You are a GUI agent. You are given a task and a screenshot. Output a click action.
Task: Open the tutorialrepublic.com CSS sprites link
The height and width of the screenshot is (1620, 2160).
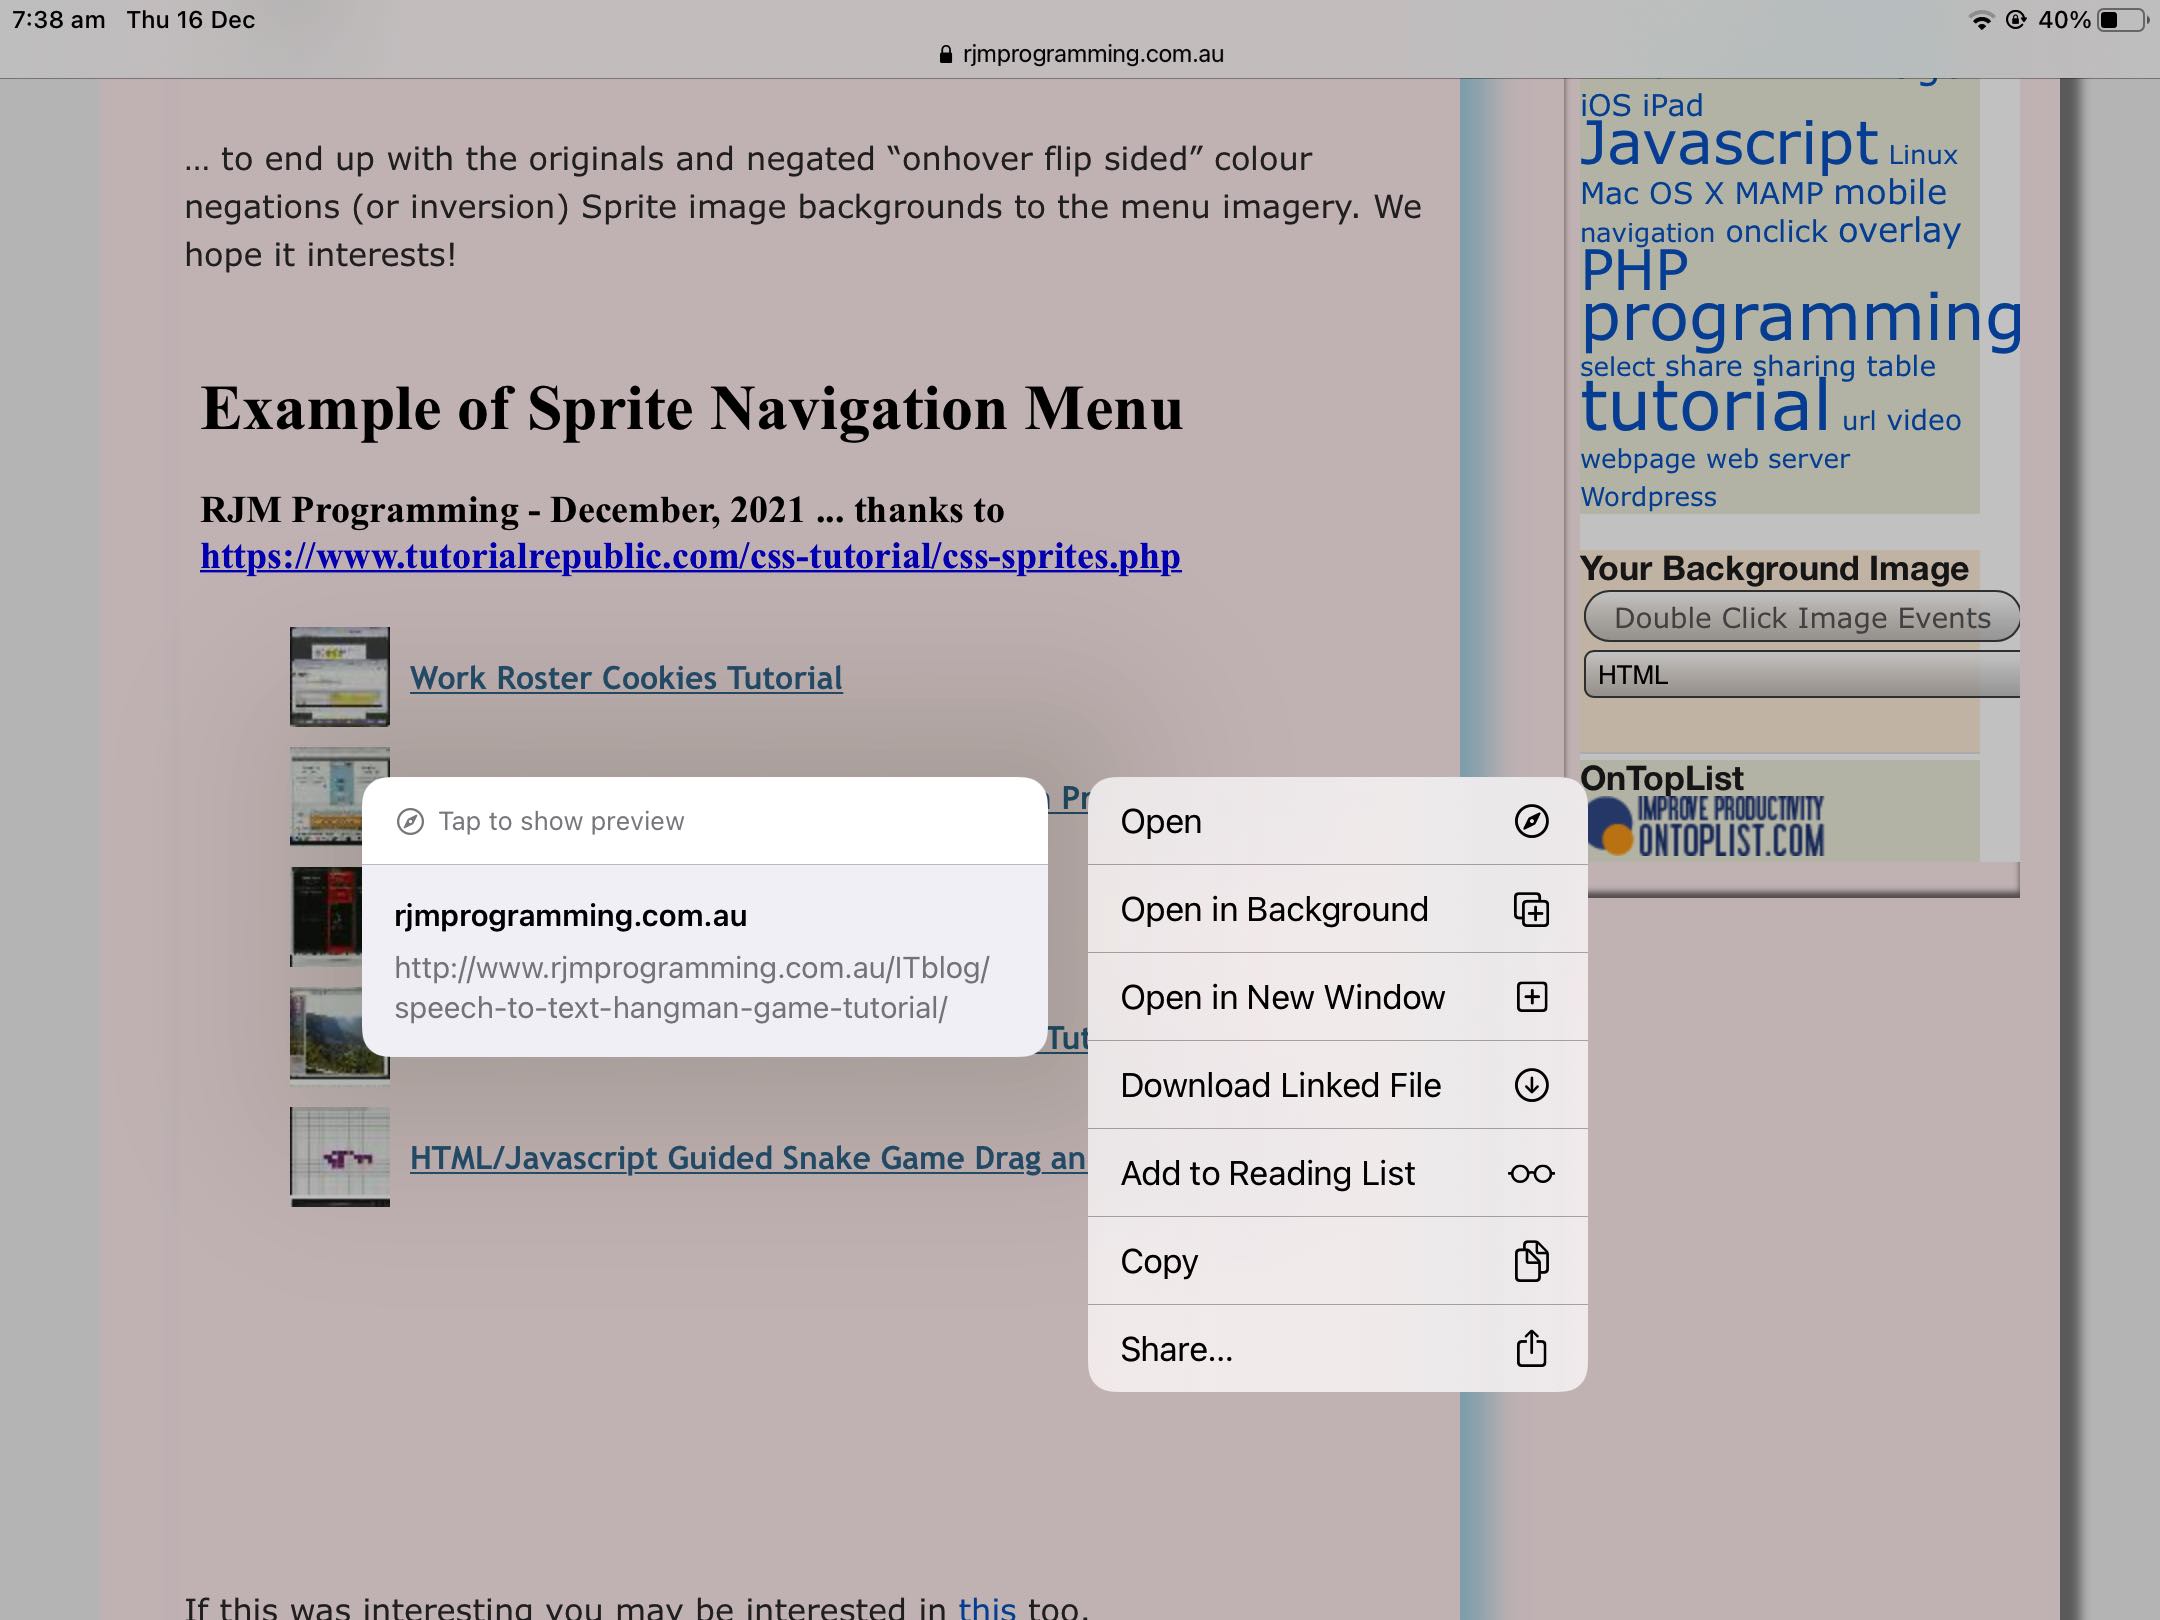pyautogui.click(x=689, y=555)
